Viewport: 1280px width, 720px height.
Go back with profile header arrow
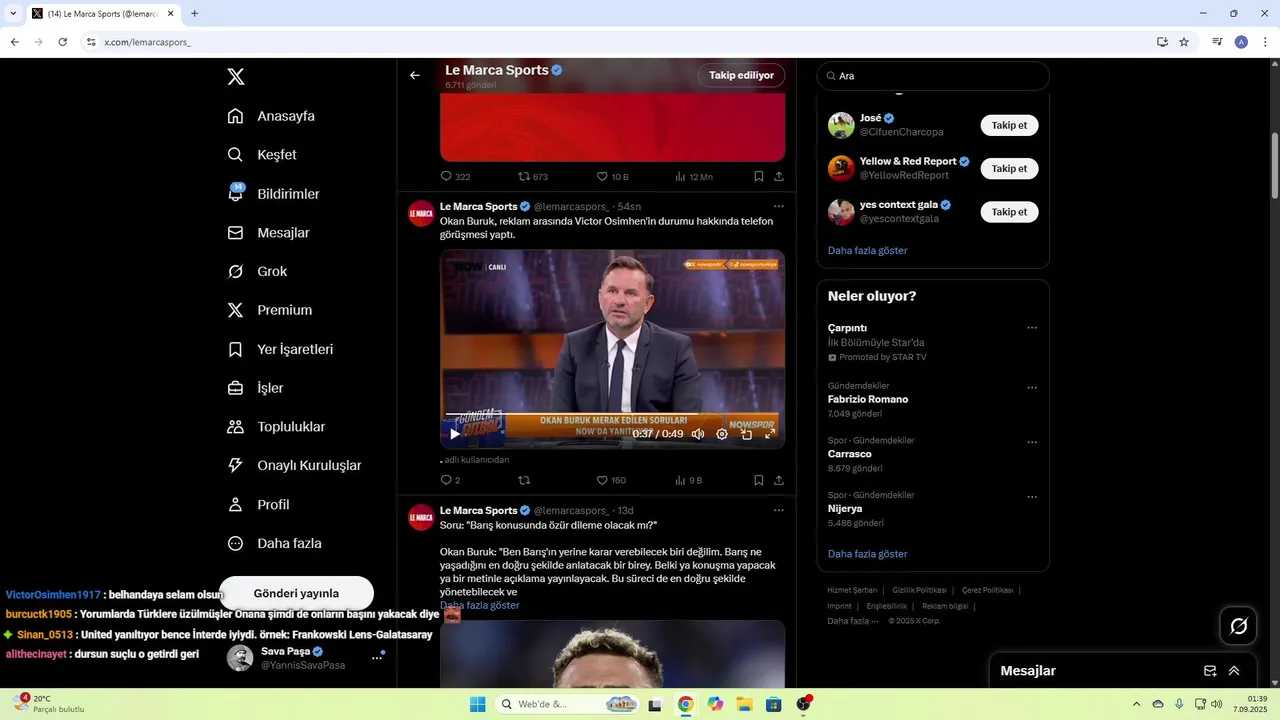pyautogui.click(x=415, y=75)
